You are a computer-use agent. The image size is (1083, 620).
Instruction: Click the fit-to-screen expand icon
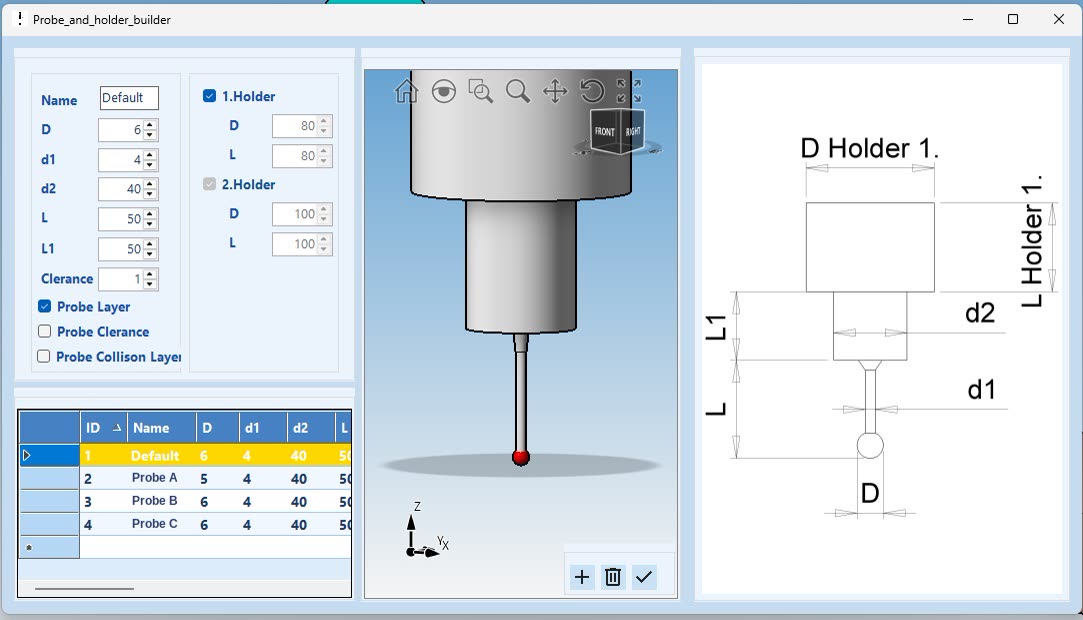click(x=629, y=90)
